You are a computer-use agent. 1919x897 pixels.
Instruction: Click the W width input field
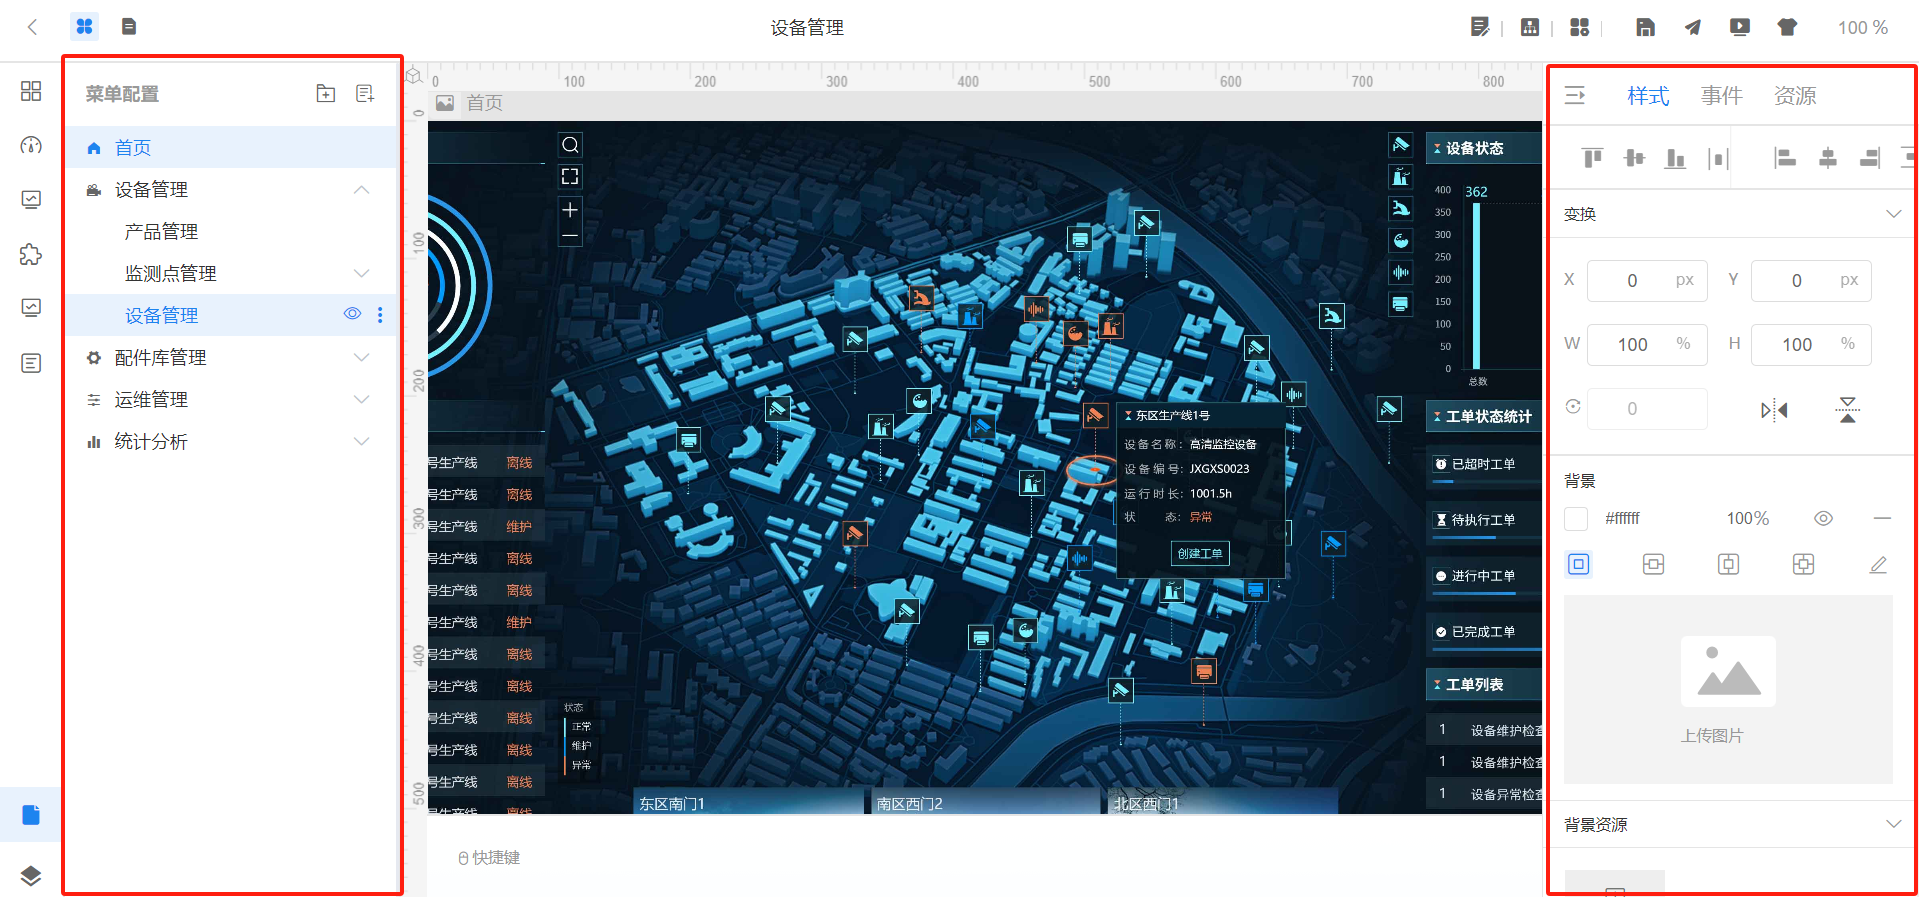point(1646,345)
